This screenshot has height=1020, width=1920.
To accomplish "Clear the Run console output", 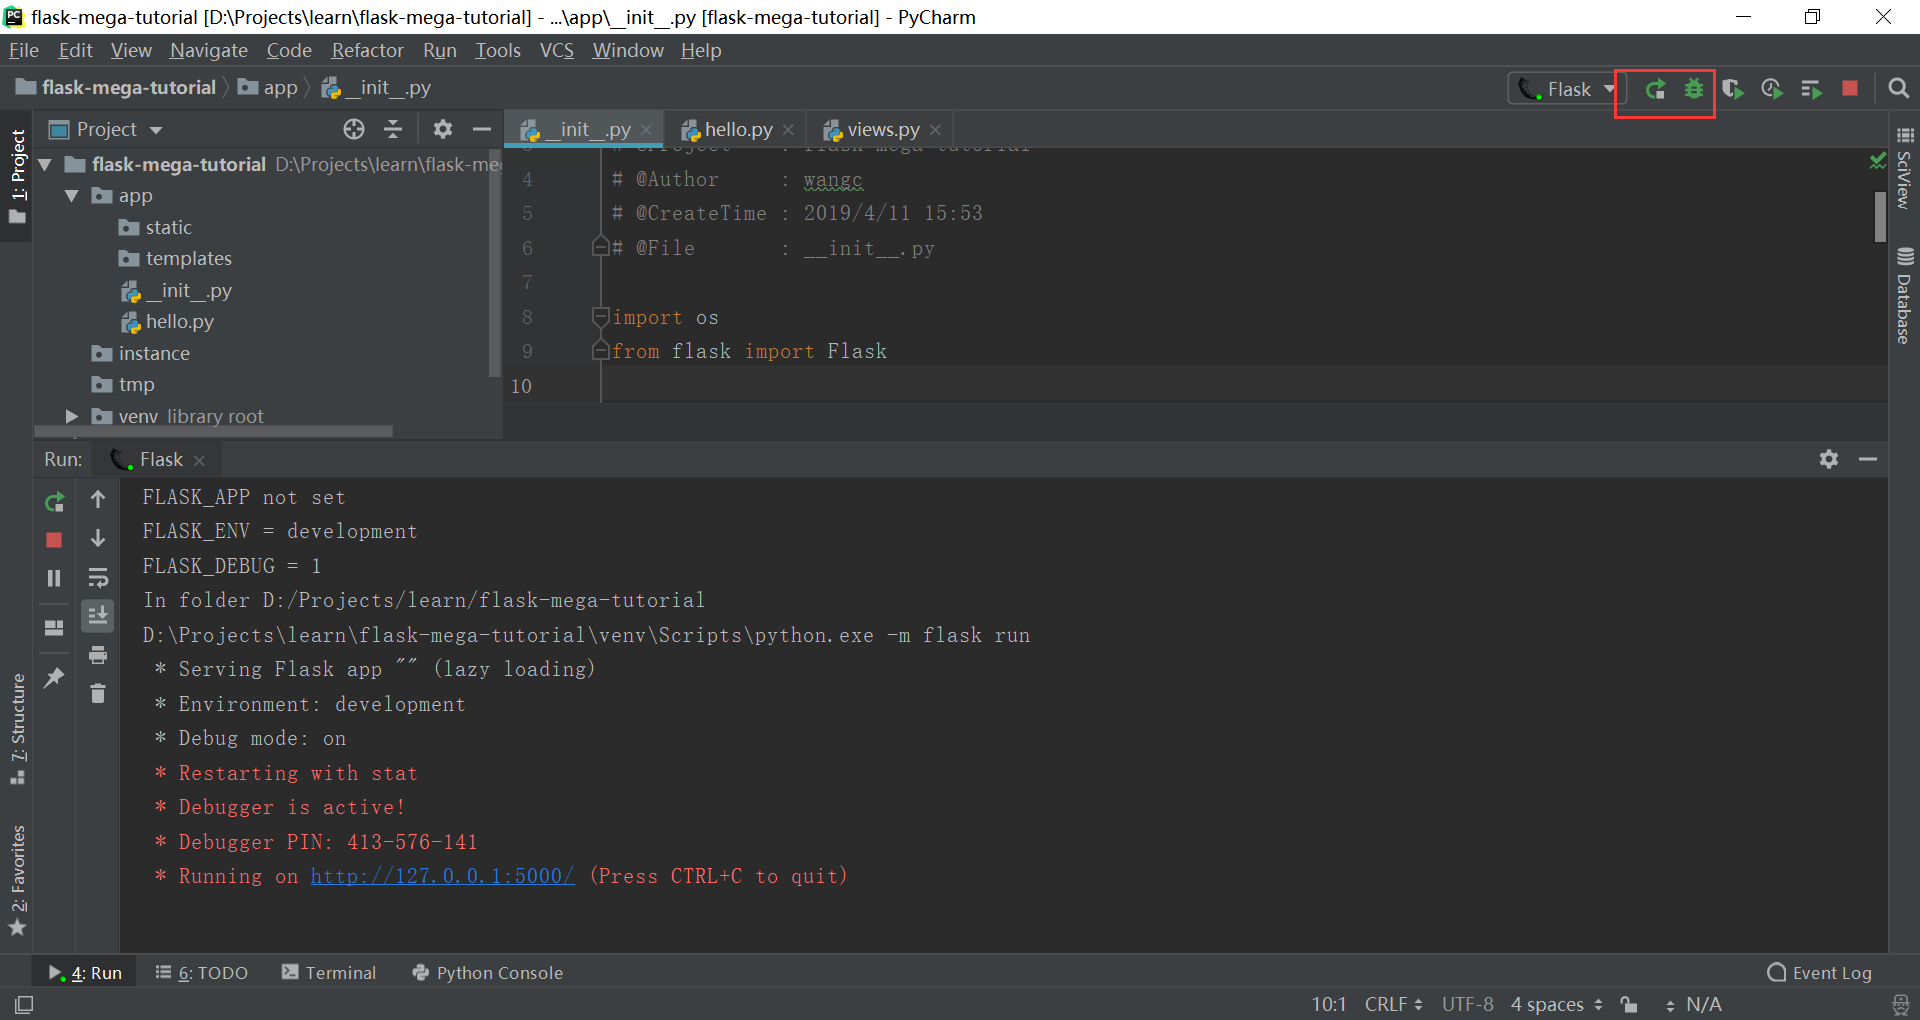I will pos(98,693).
